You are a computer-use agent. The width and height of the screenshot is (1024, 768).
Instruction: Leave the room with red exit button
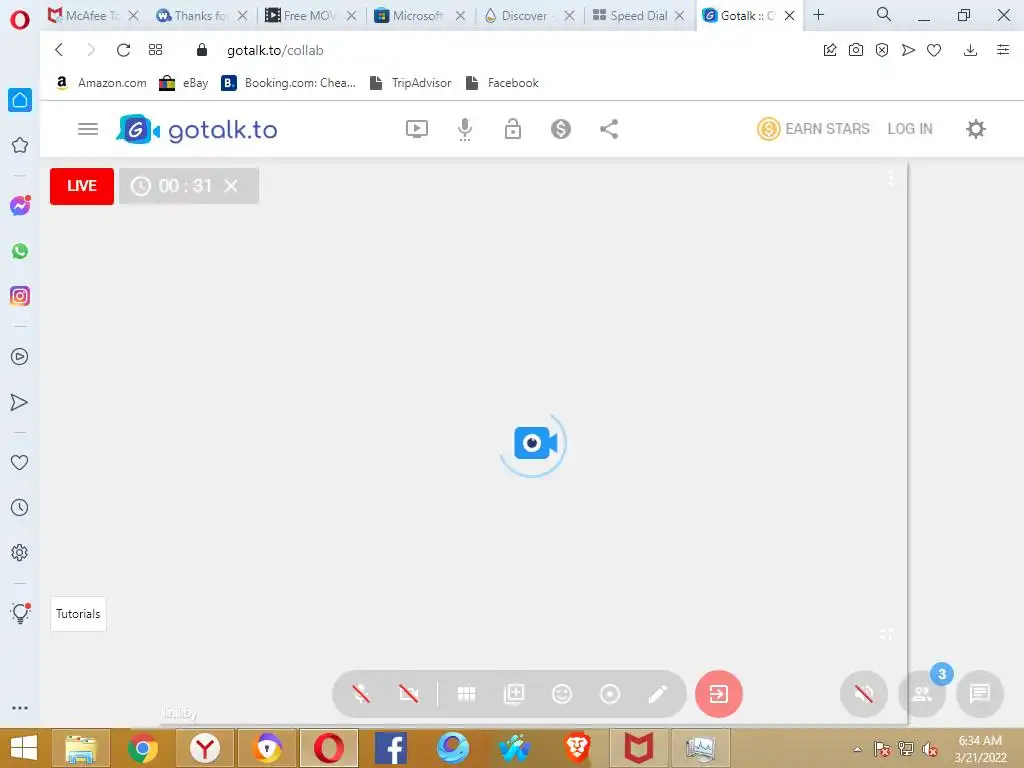point(718,694)
